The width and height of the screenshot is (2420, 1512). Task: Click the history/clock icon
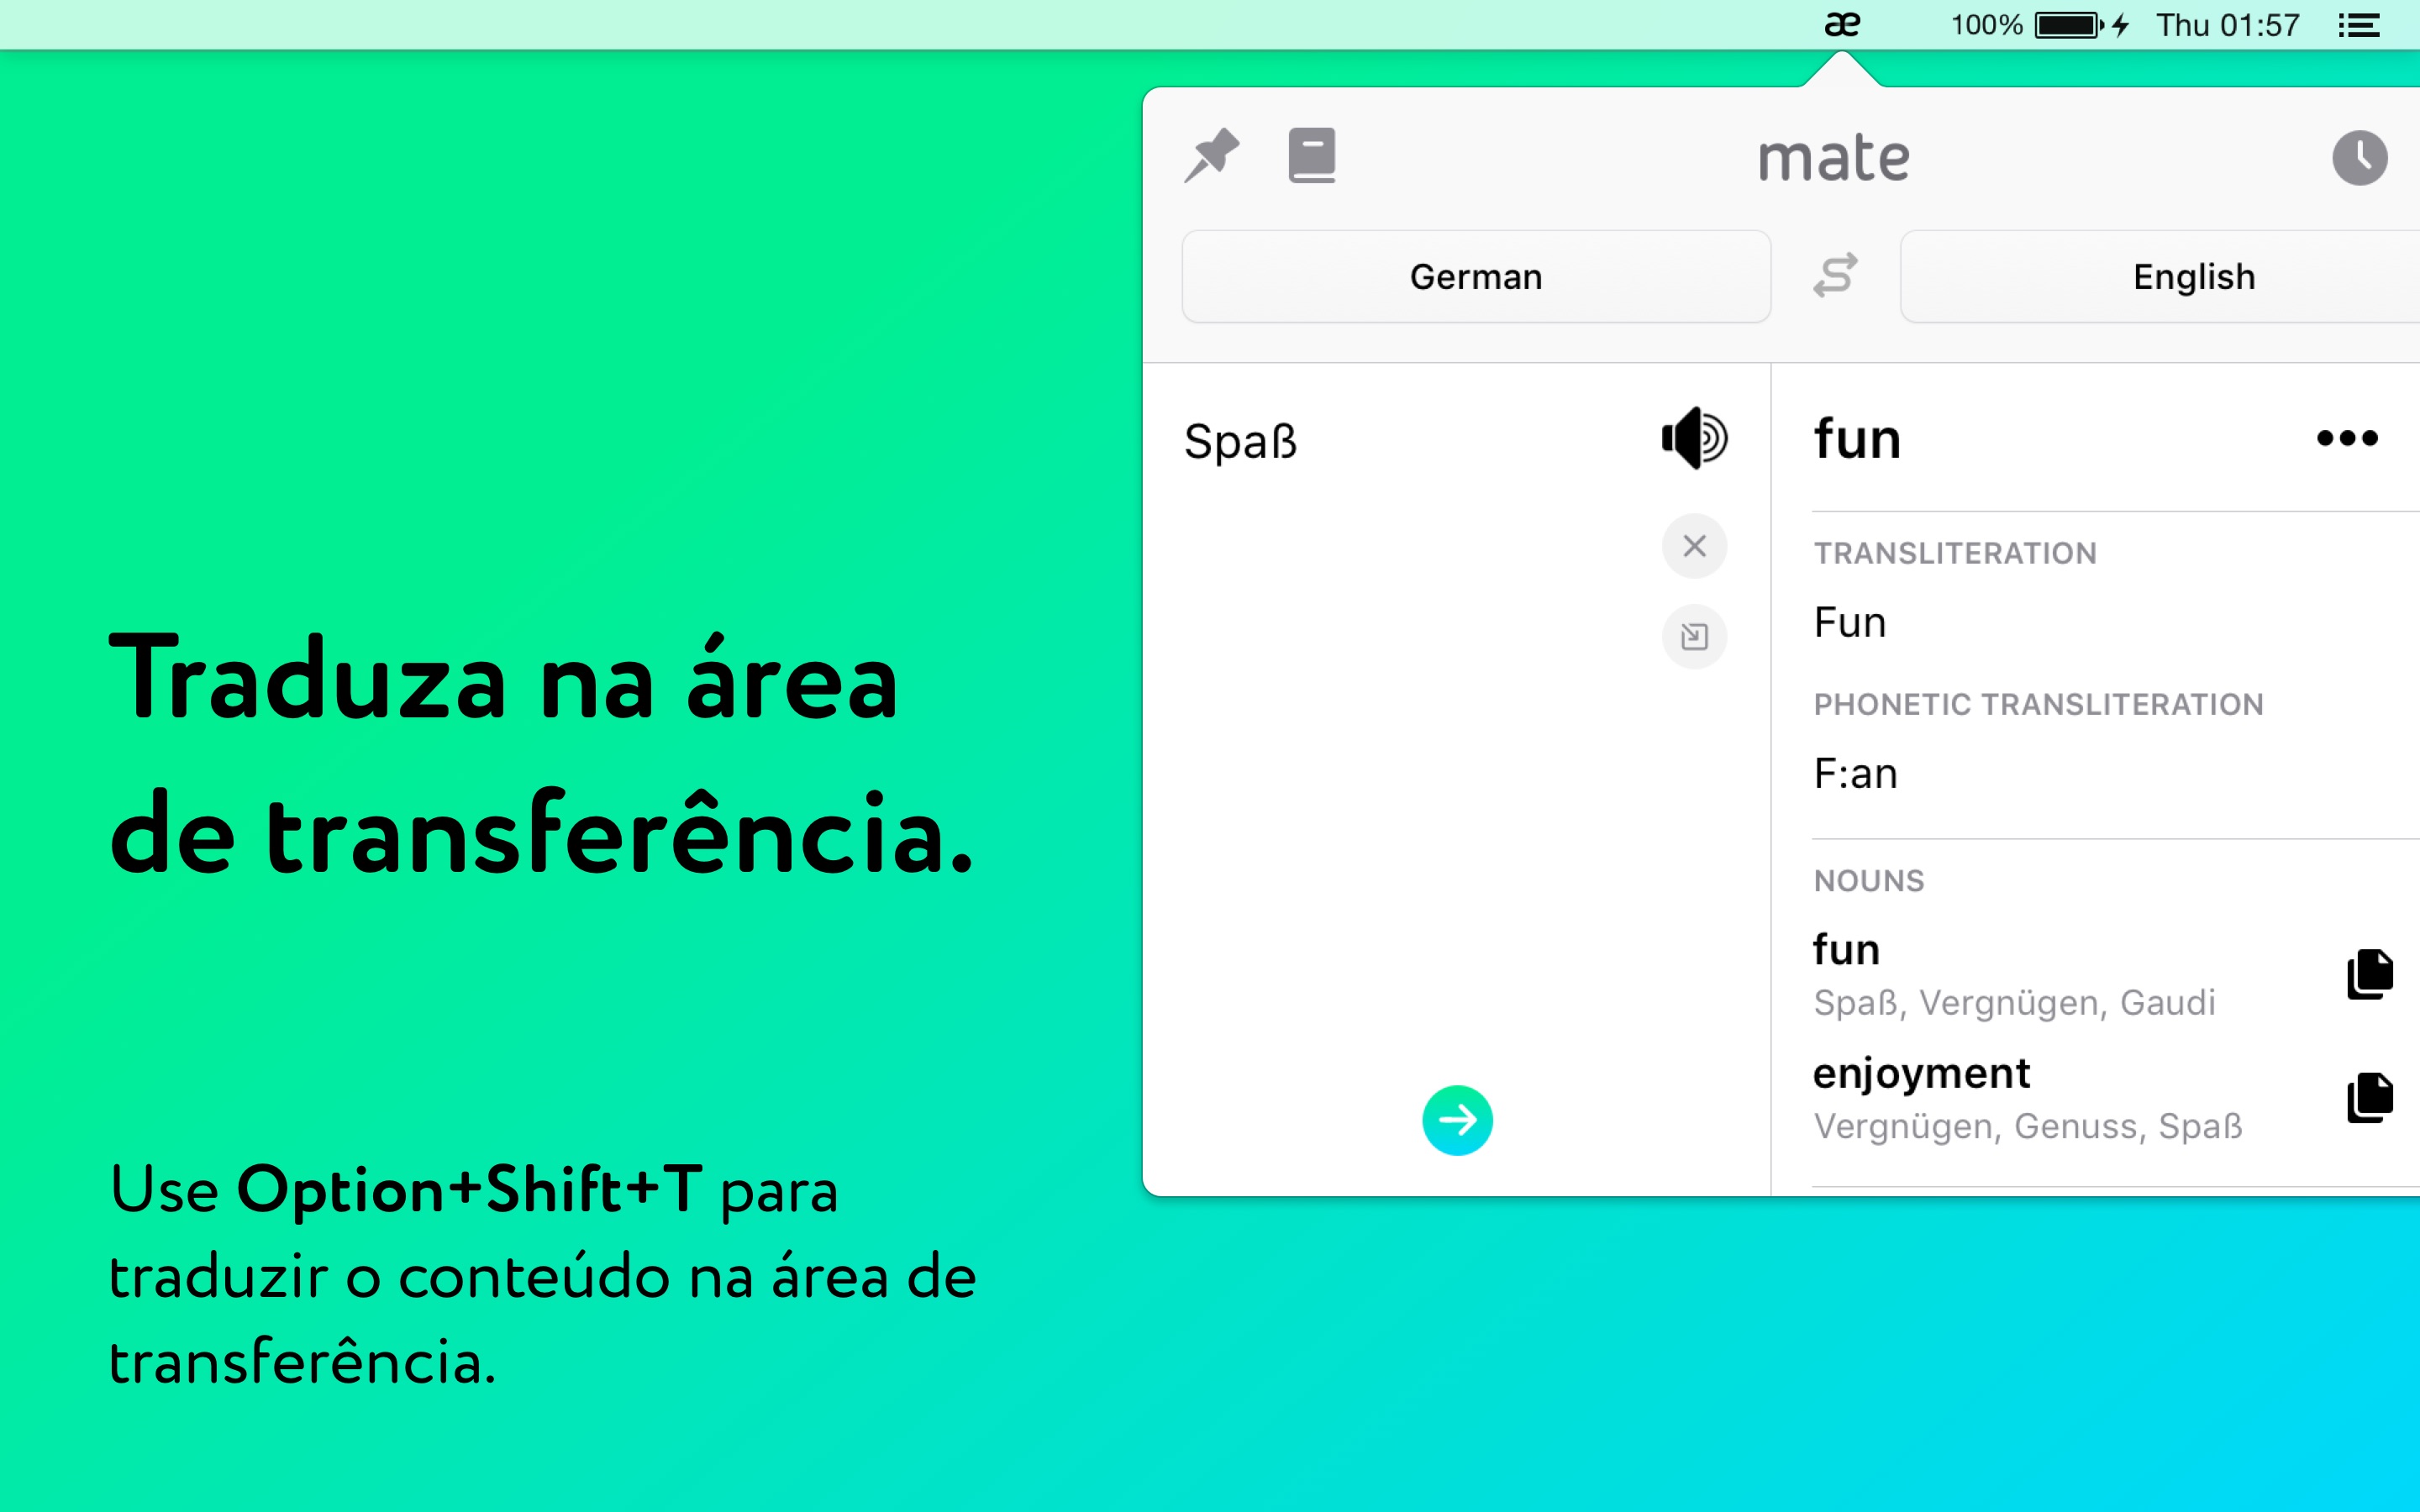2361,155
